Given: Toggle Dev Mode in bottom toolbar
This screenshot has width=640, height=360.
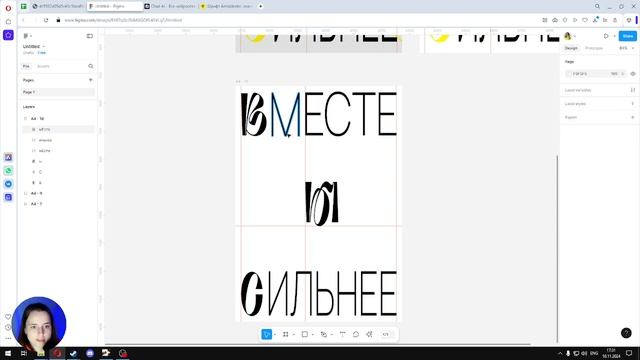Looking at the screenshot, I should pos(385,334).
